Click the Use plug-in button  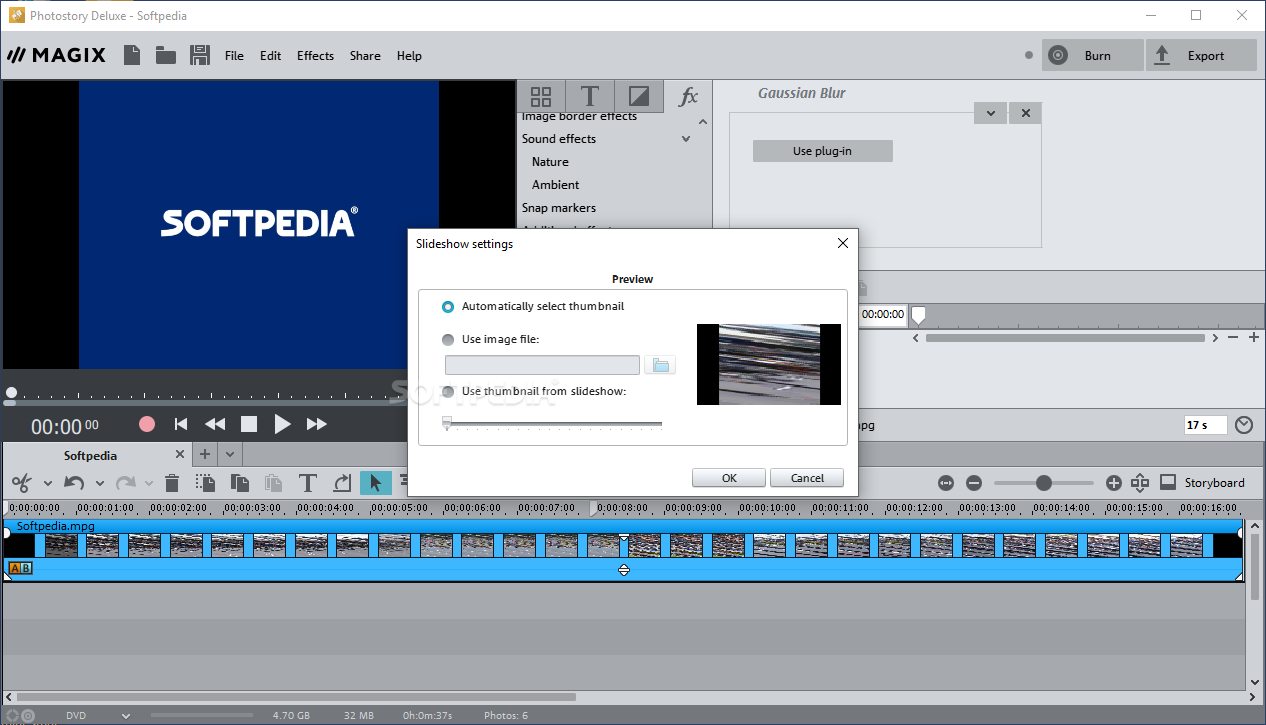coord(822,151)
